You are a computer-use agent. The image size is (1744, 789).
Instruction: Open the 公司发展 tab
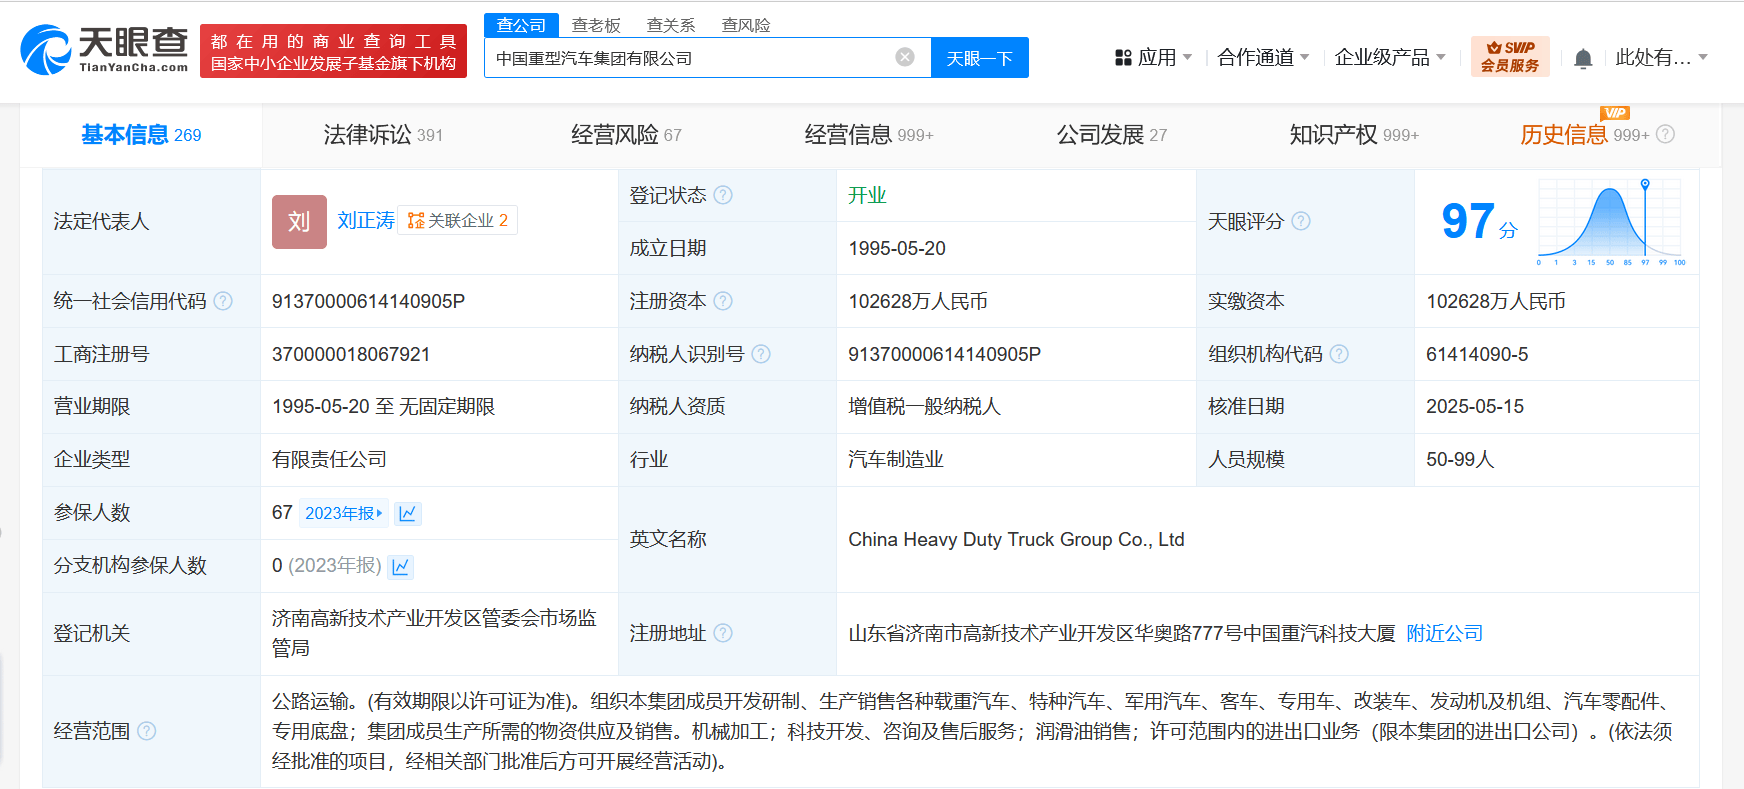(1112, 135)
